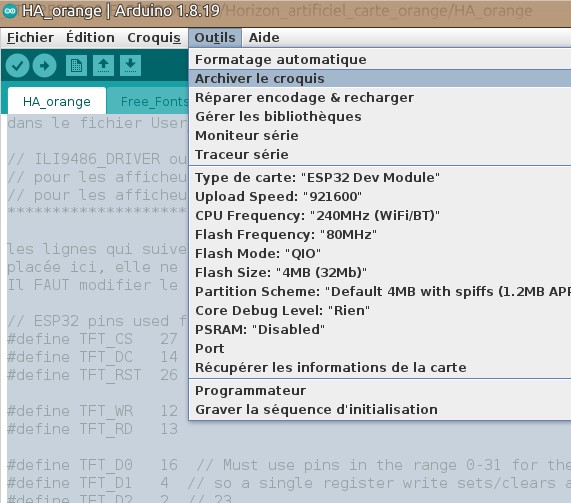
Task: Expand Flash Mode submenu
Action: tap(380, 253)
